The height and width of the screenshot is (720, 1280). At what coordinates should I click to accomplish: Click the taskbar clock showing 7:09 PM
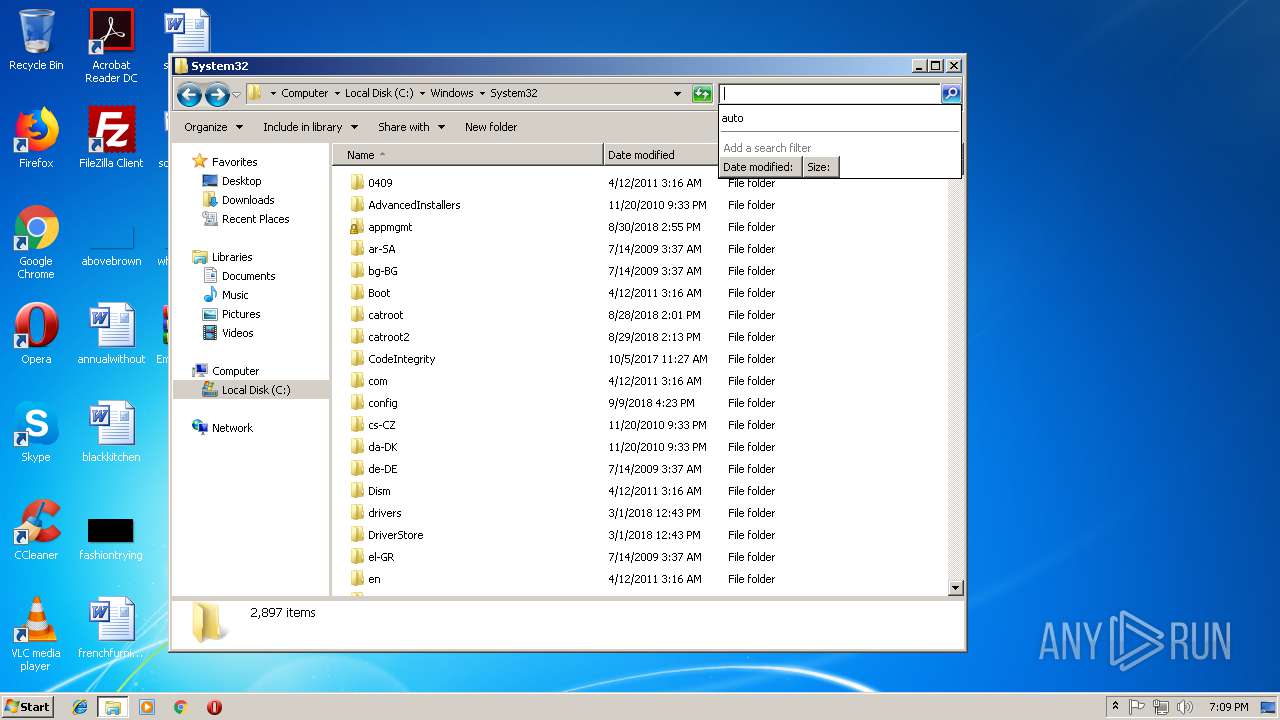click(x=1228, y=707)
